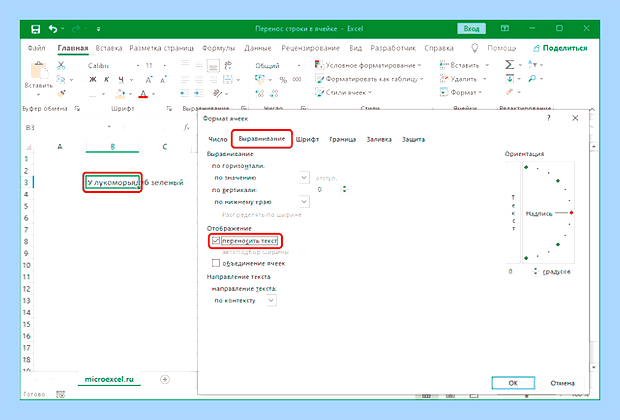Select the Граница tab in dialog
This screenshot has width=620, height=420.
coord(342,139)
